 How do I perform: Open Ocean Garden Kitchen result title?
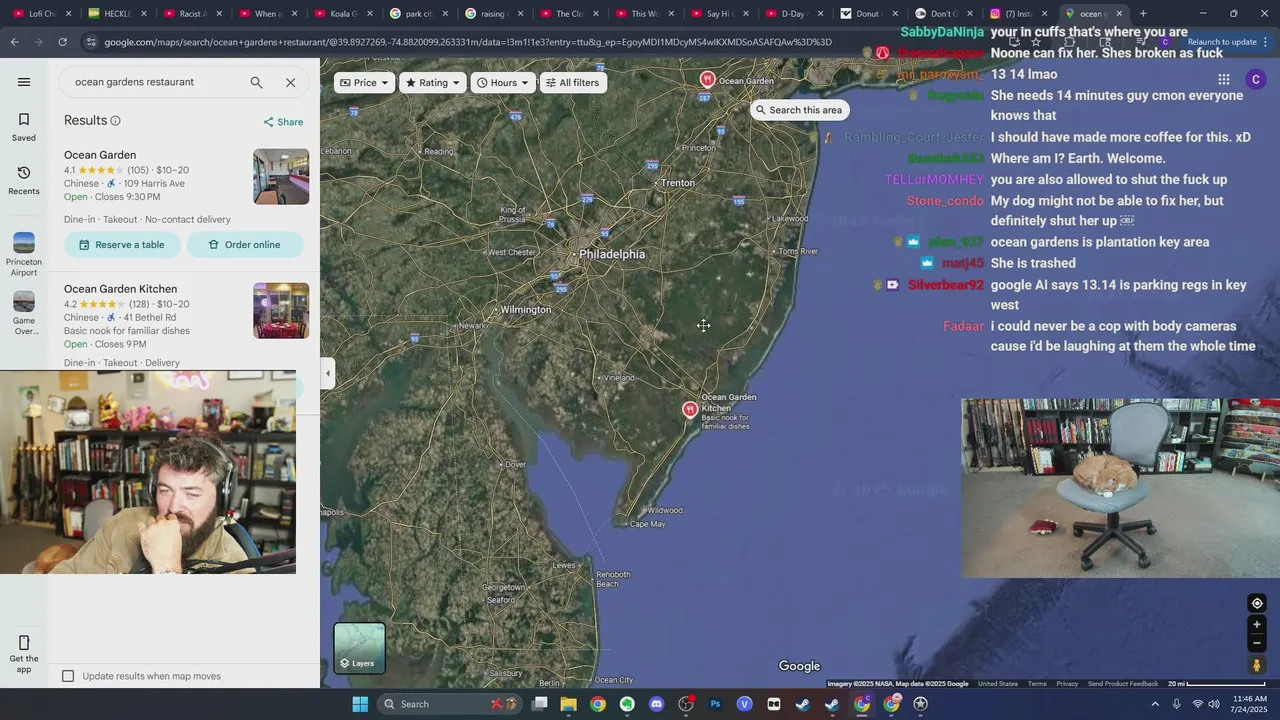click(x=120, y=289)
